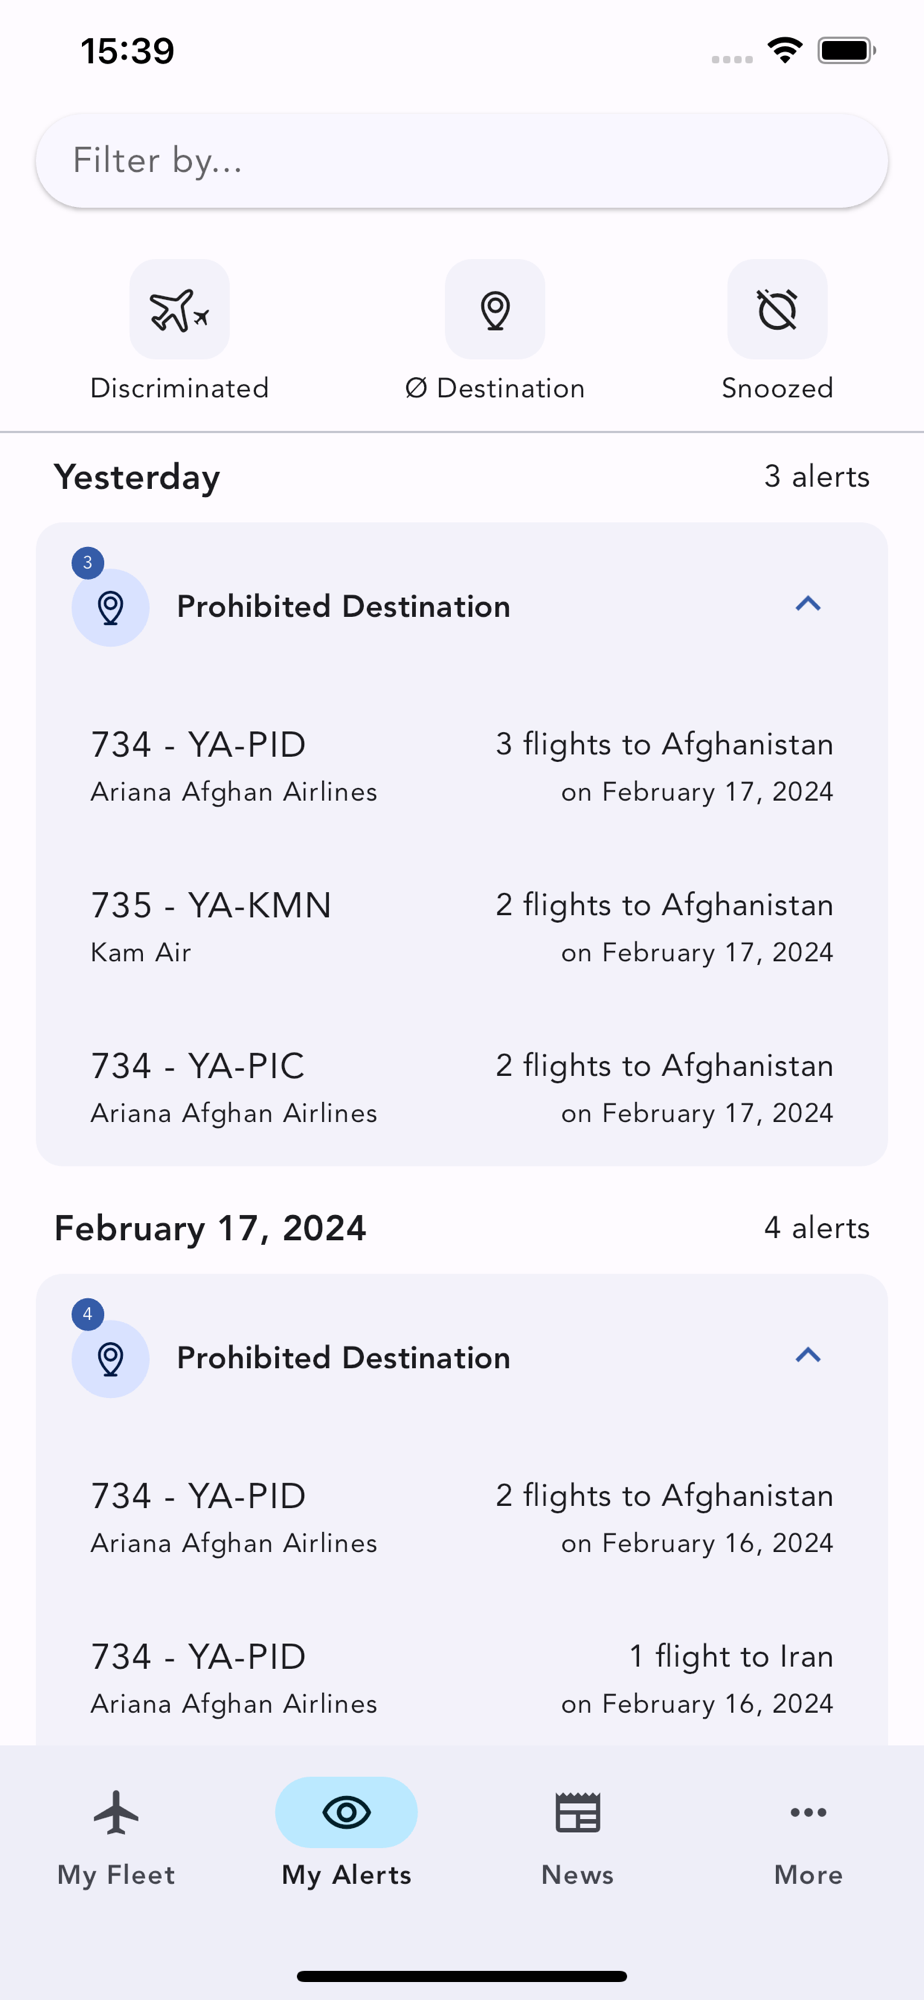Open the News newspaper icon
This screenshot has width=924, height=2000.
tap(578, 1812)
